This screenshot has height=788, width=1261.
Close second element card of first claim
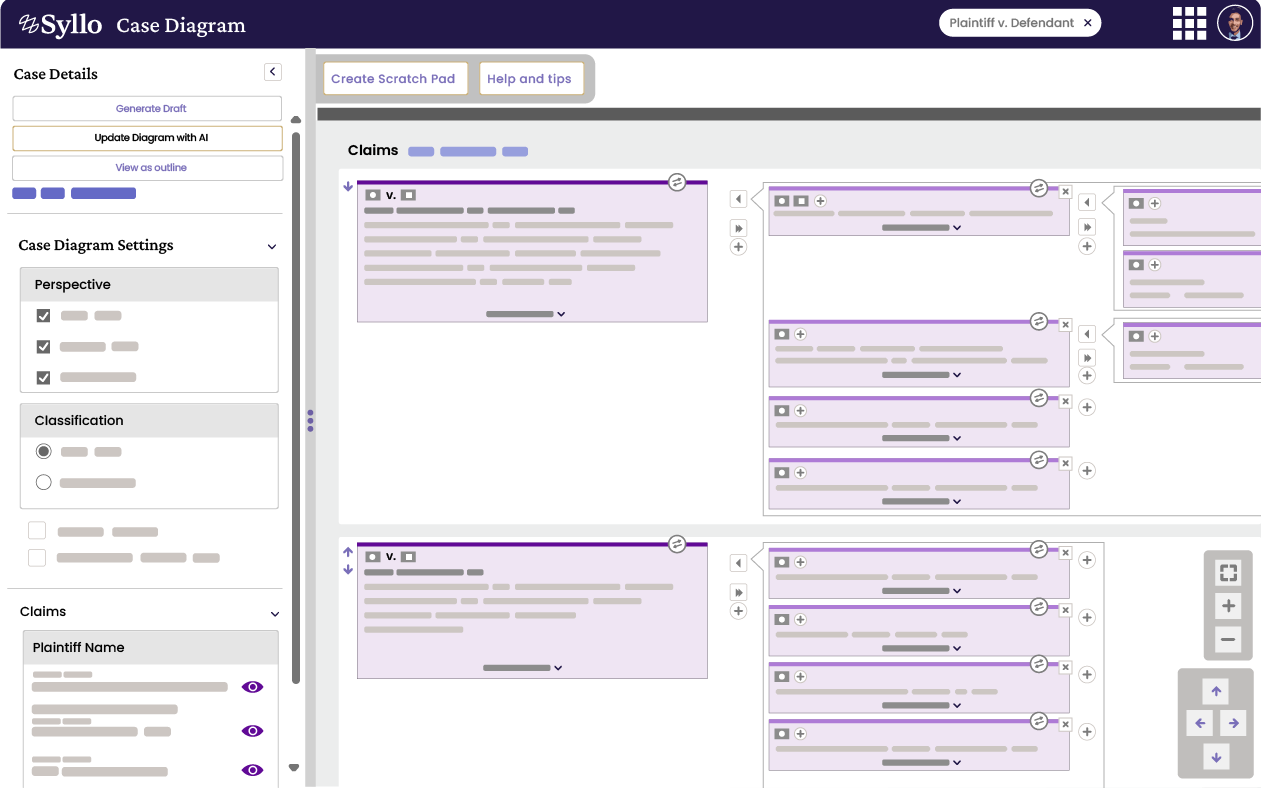coord(1065,325)
